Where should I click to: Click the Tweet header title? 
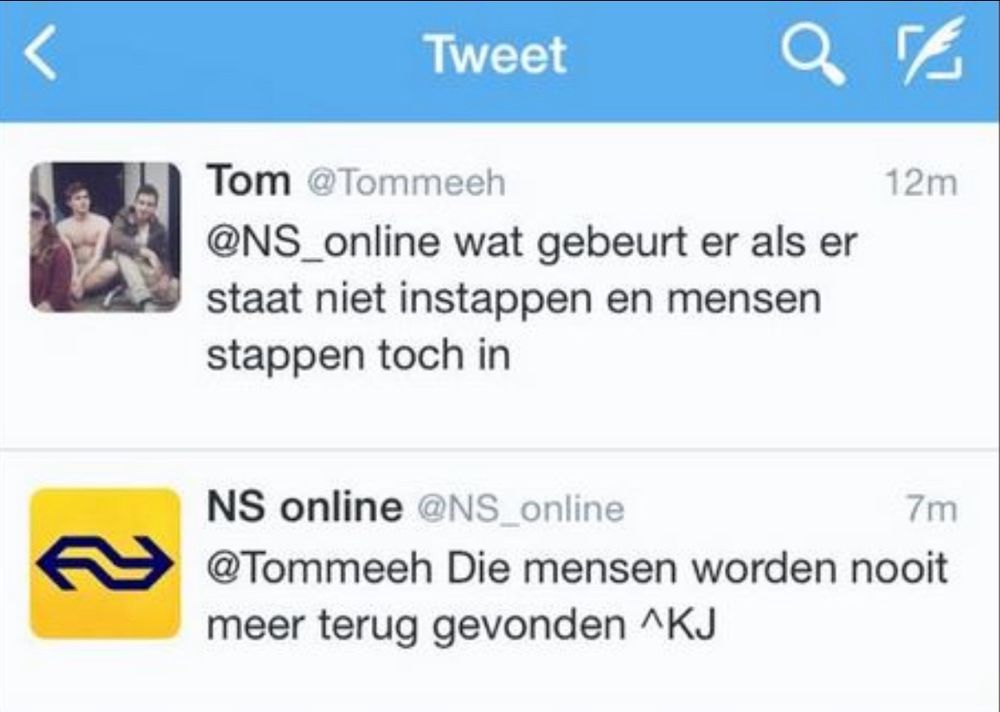coord(497,55)
